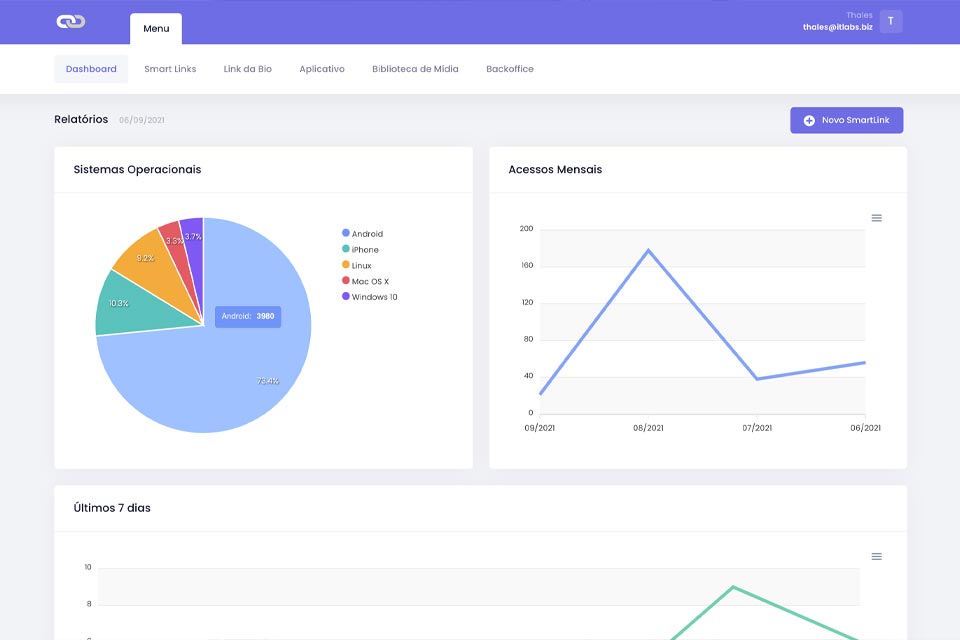Image resolution: width=960 pixels, height=640 pixels.
Task: Click the 06/2021 axis label
Action: (x=865, y=428)
